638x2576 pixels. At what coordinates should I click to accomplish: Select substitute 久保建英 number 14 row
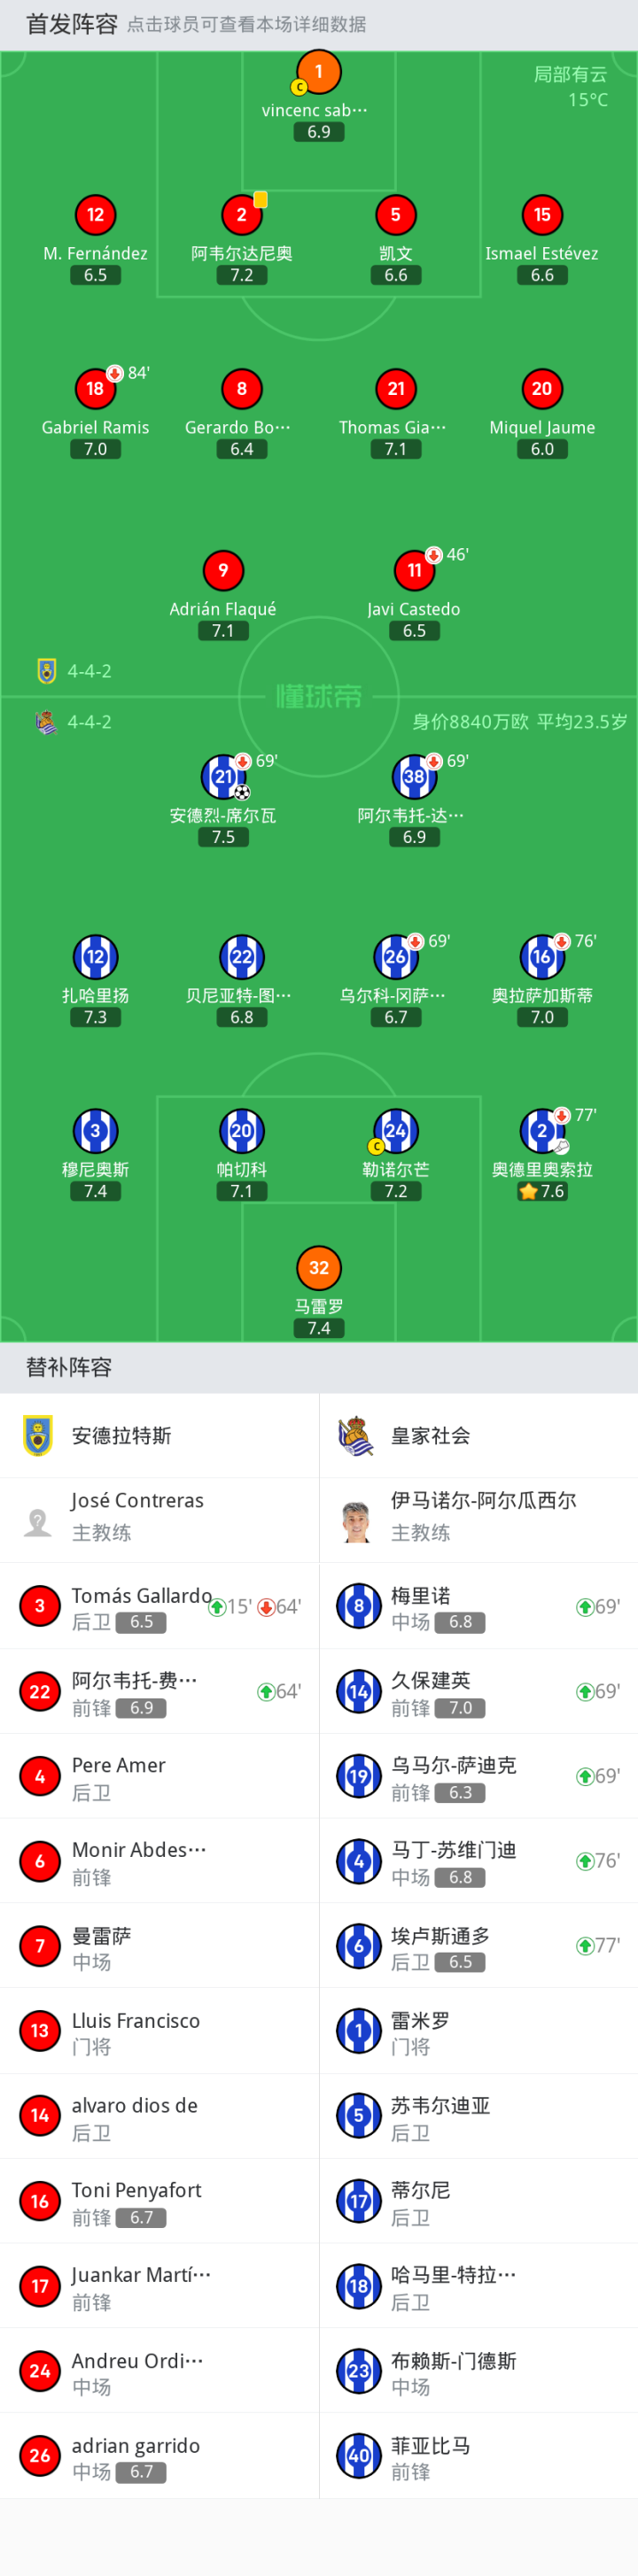479,1691
